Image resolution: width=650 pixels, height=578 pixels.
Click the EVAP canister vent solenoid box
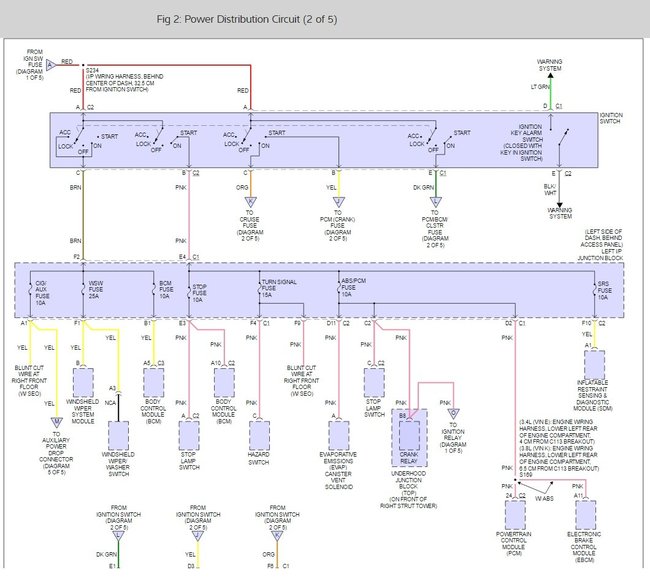click(x=339, y=435)
